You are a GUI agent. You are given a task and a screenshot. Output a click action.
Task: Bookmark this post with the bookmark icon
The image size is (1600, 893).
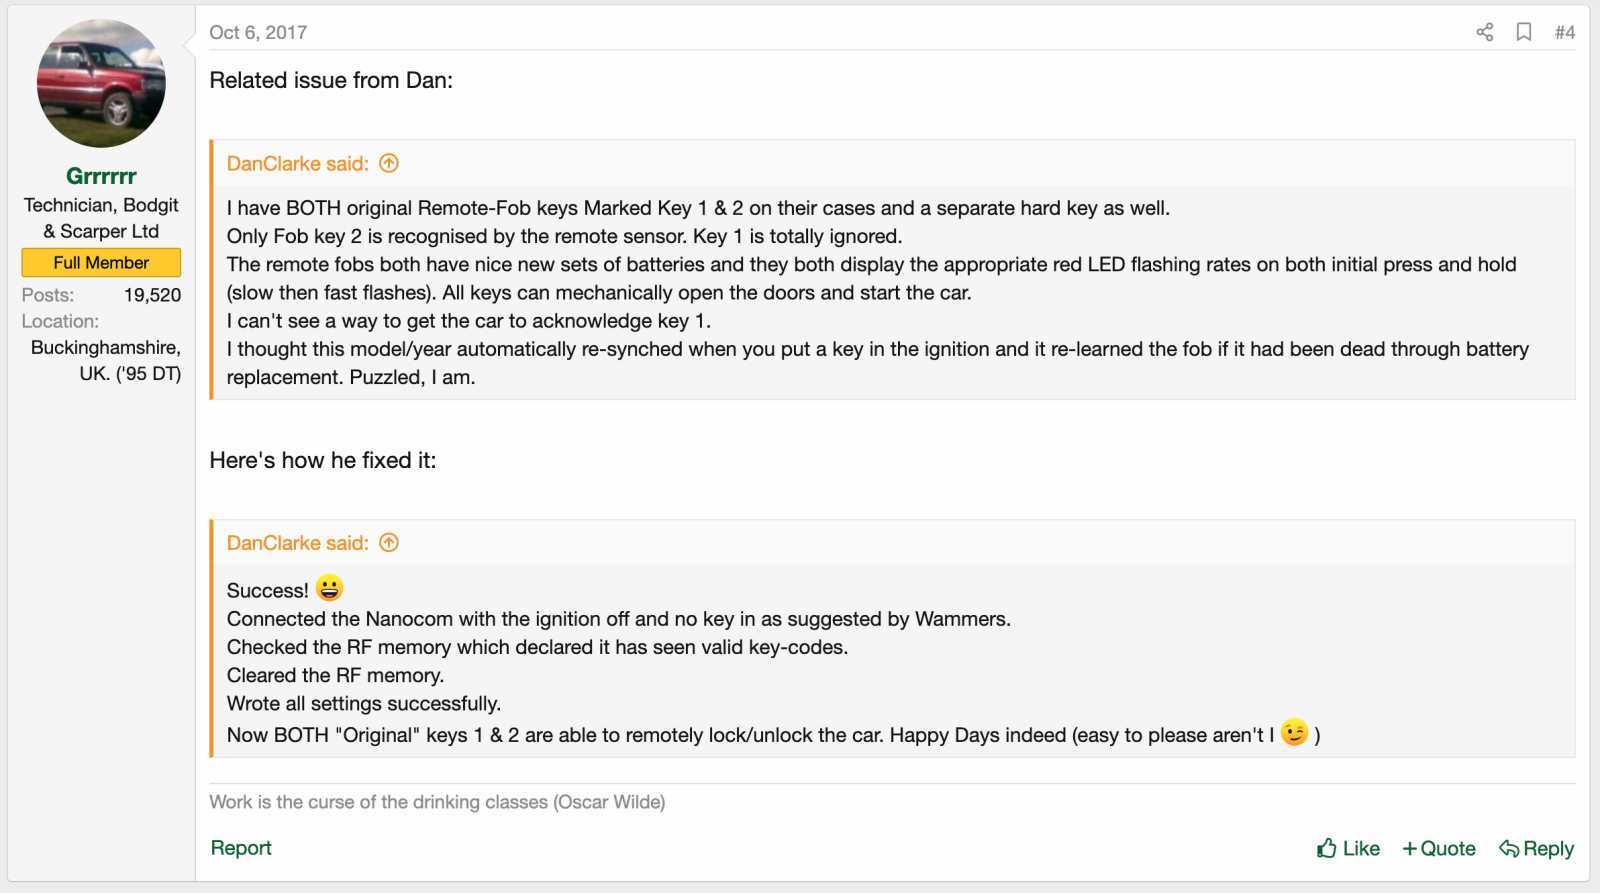point(1524,32)
